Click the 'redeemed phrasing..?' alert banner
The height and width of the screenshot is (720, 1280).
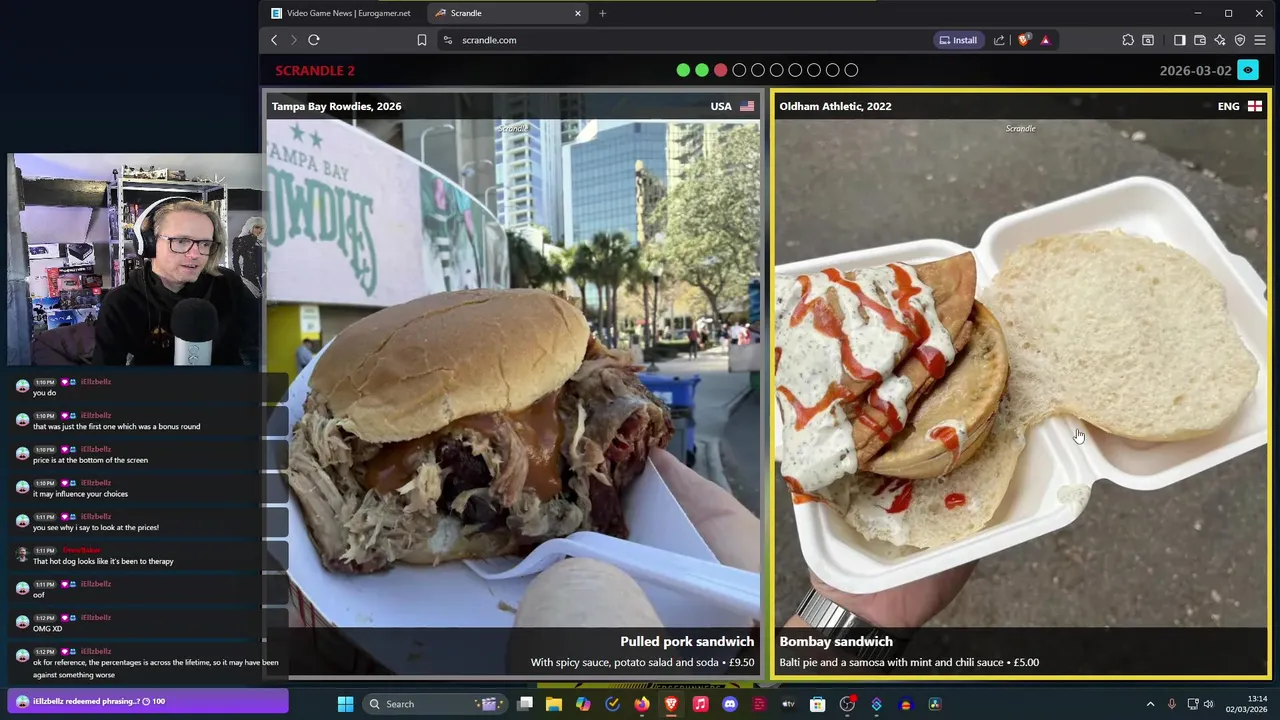point(148,701)
